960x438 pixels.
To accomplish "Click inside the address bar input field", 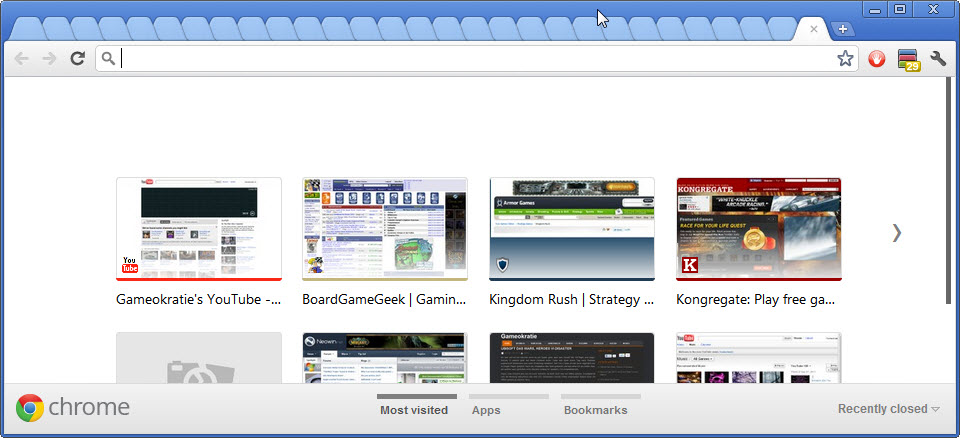I will (478, 59).
